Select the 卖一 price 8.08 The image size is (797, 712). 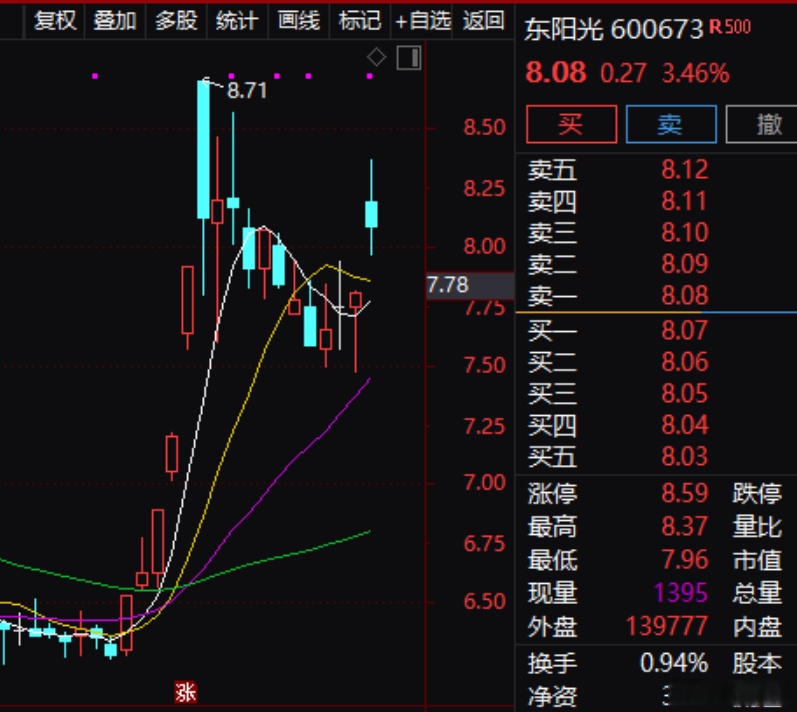tap(685, 295)
